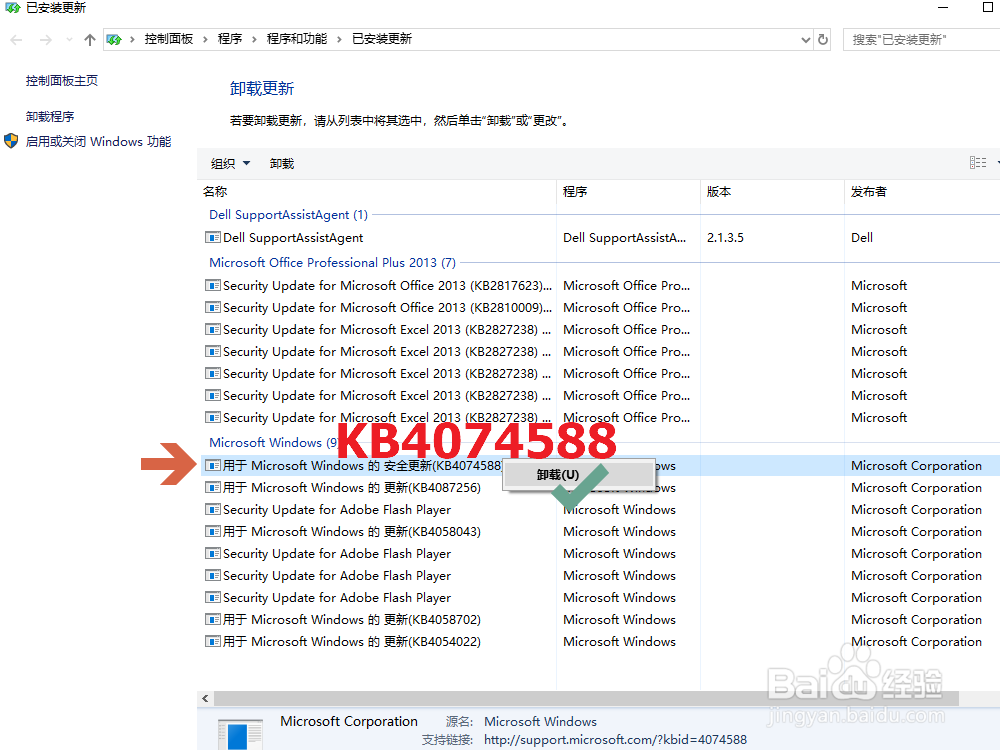Sort by 名称 column header

[x=215, y=191]
